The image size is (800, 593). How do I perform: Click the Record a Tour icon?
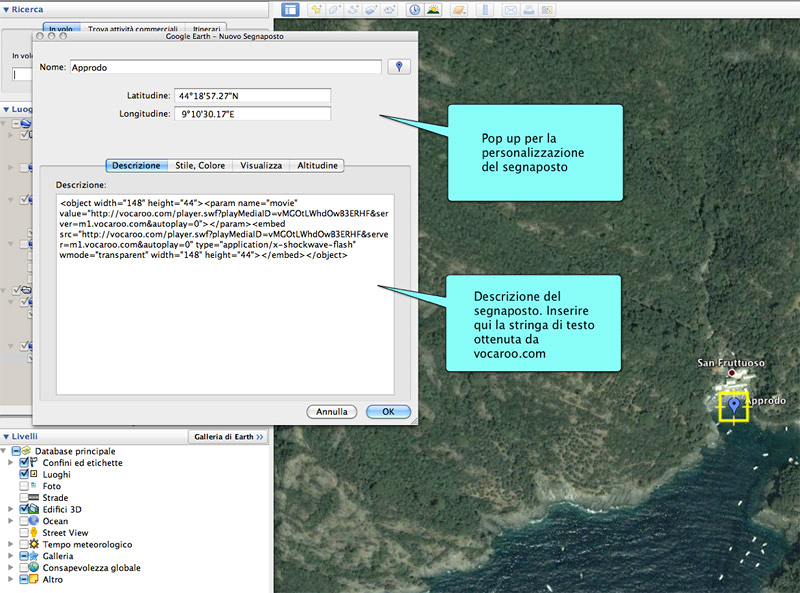click(x=390, y=10)
